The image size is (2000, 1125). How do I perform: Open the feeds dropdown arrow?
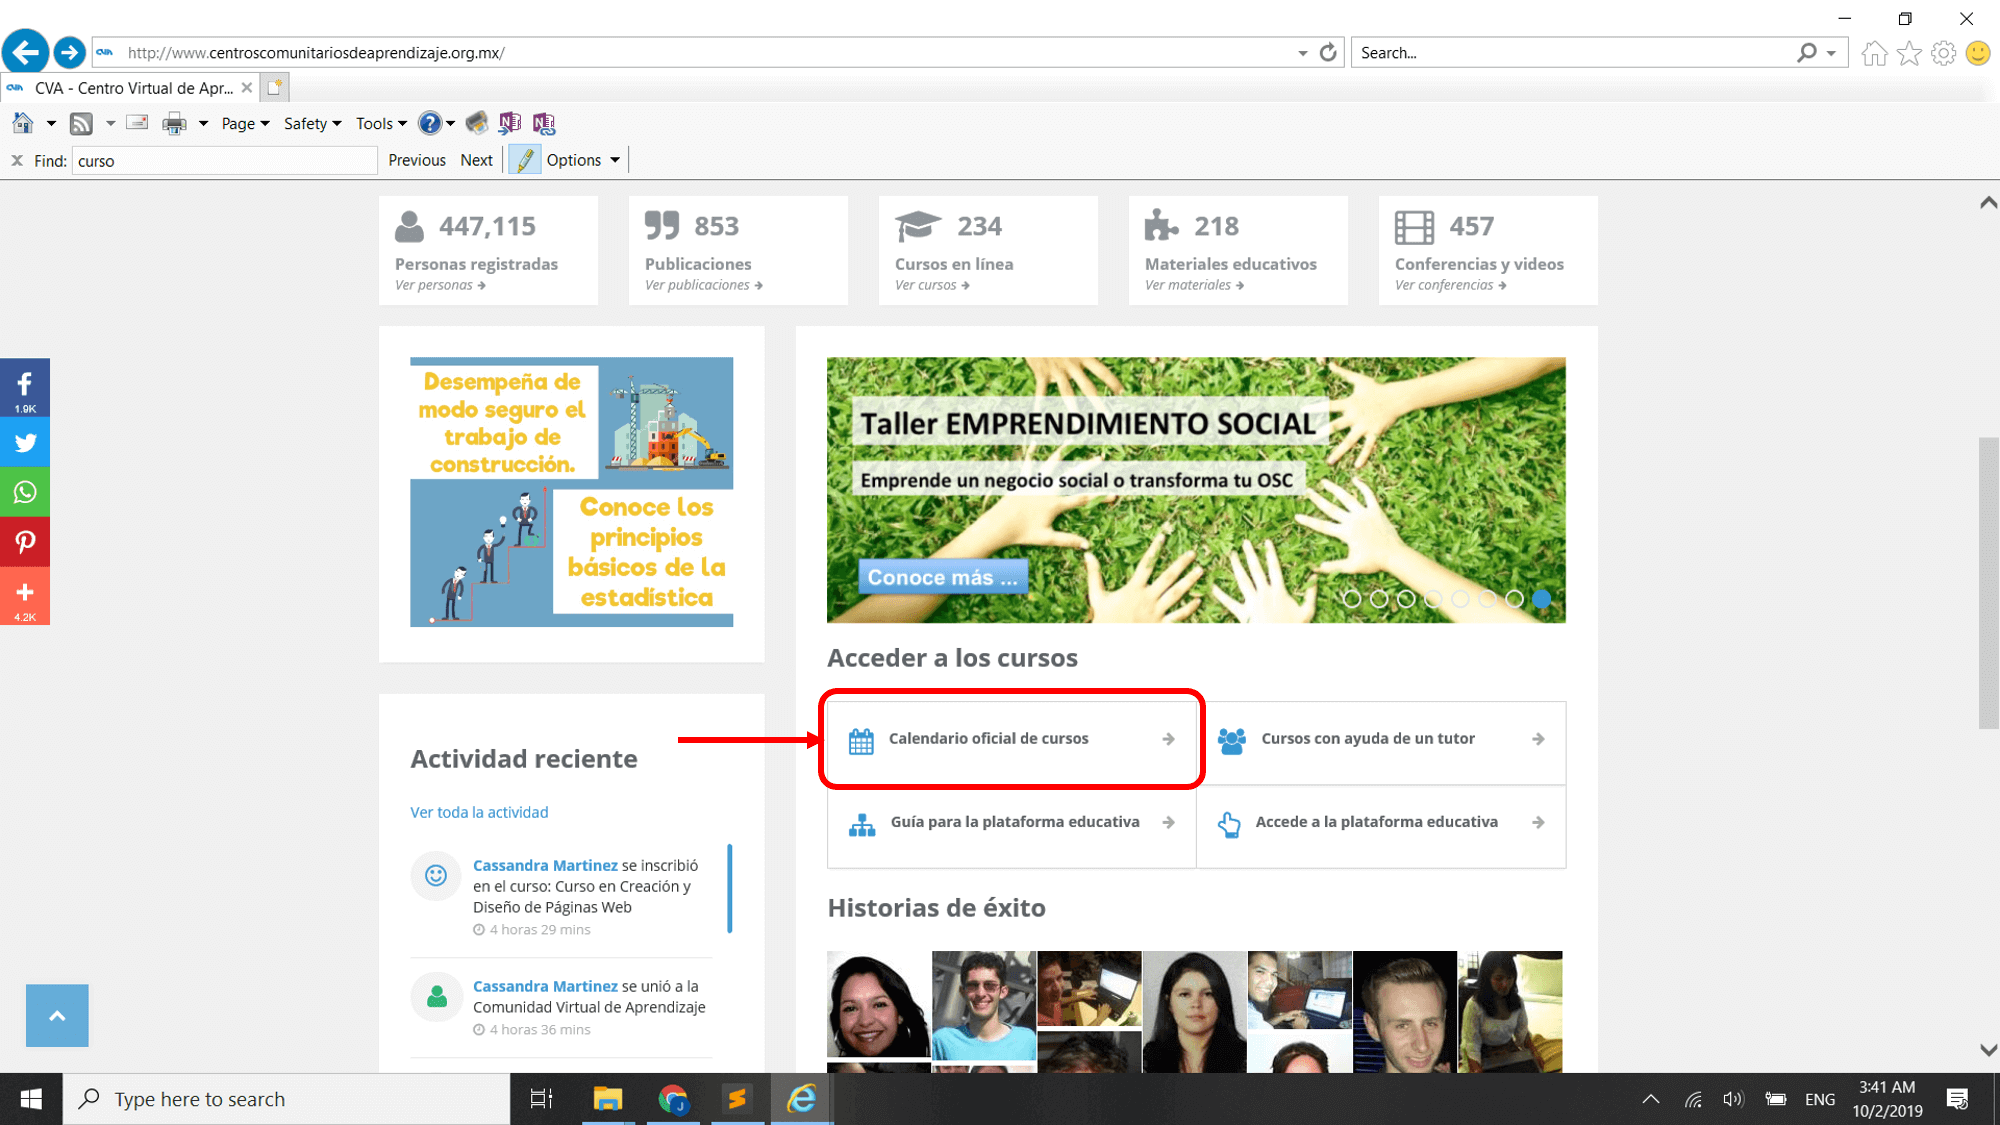coord(110,124)
